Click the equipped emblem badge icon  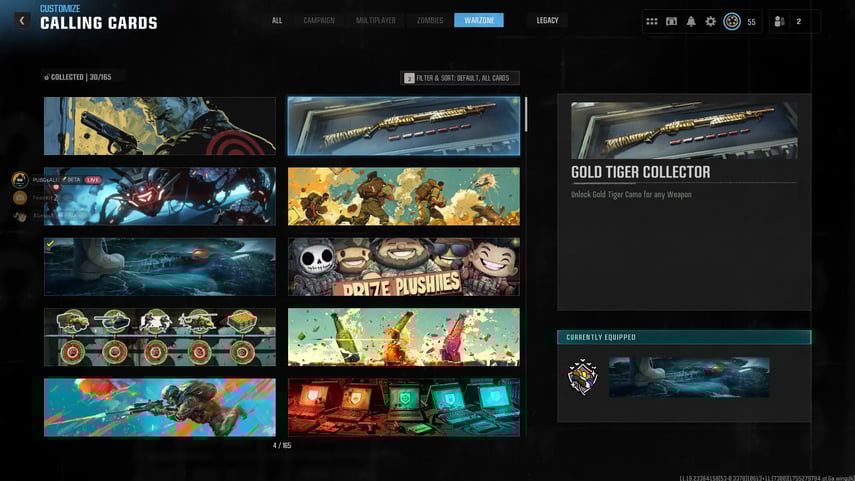point(582,377)
